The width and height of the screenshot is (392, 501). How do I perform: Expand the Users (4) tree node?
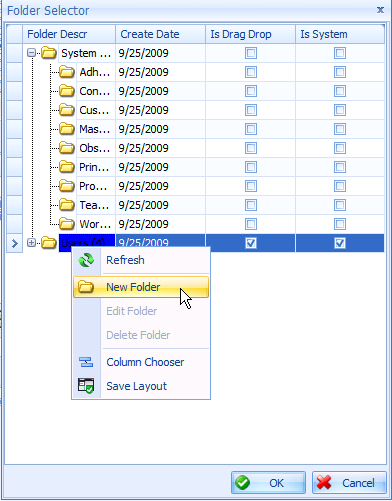click(31, 243)
